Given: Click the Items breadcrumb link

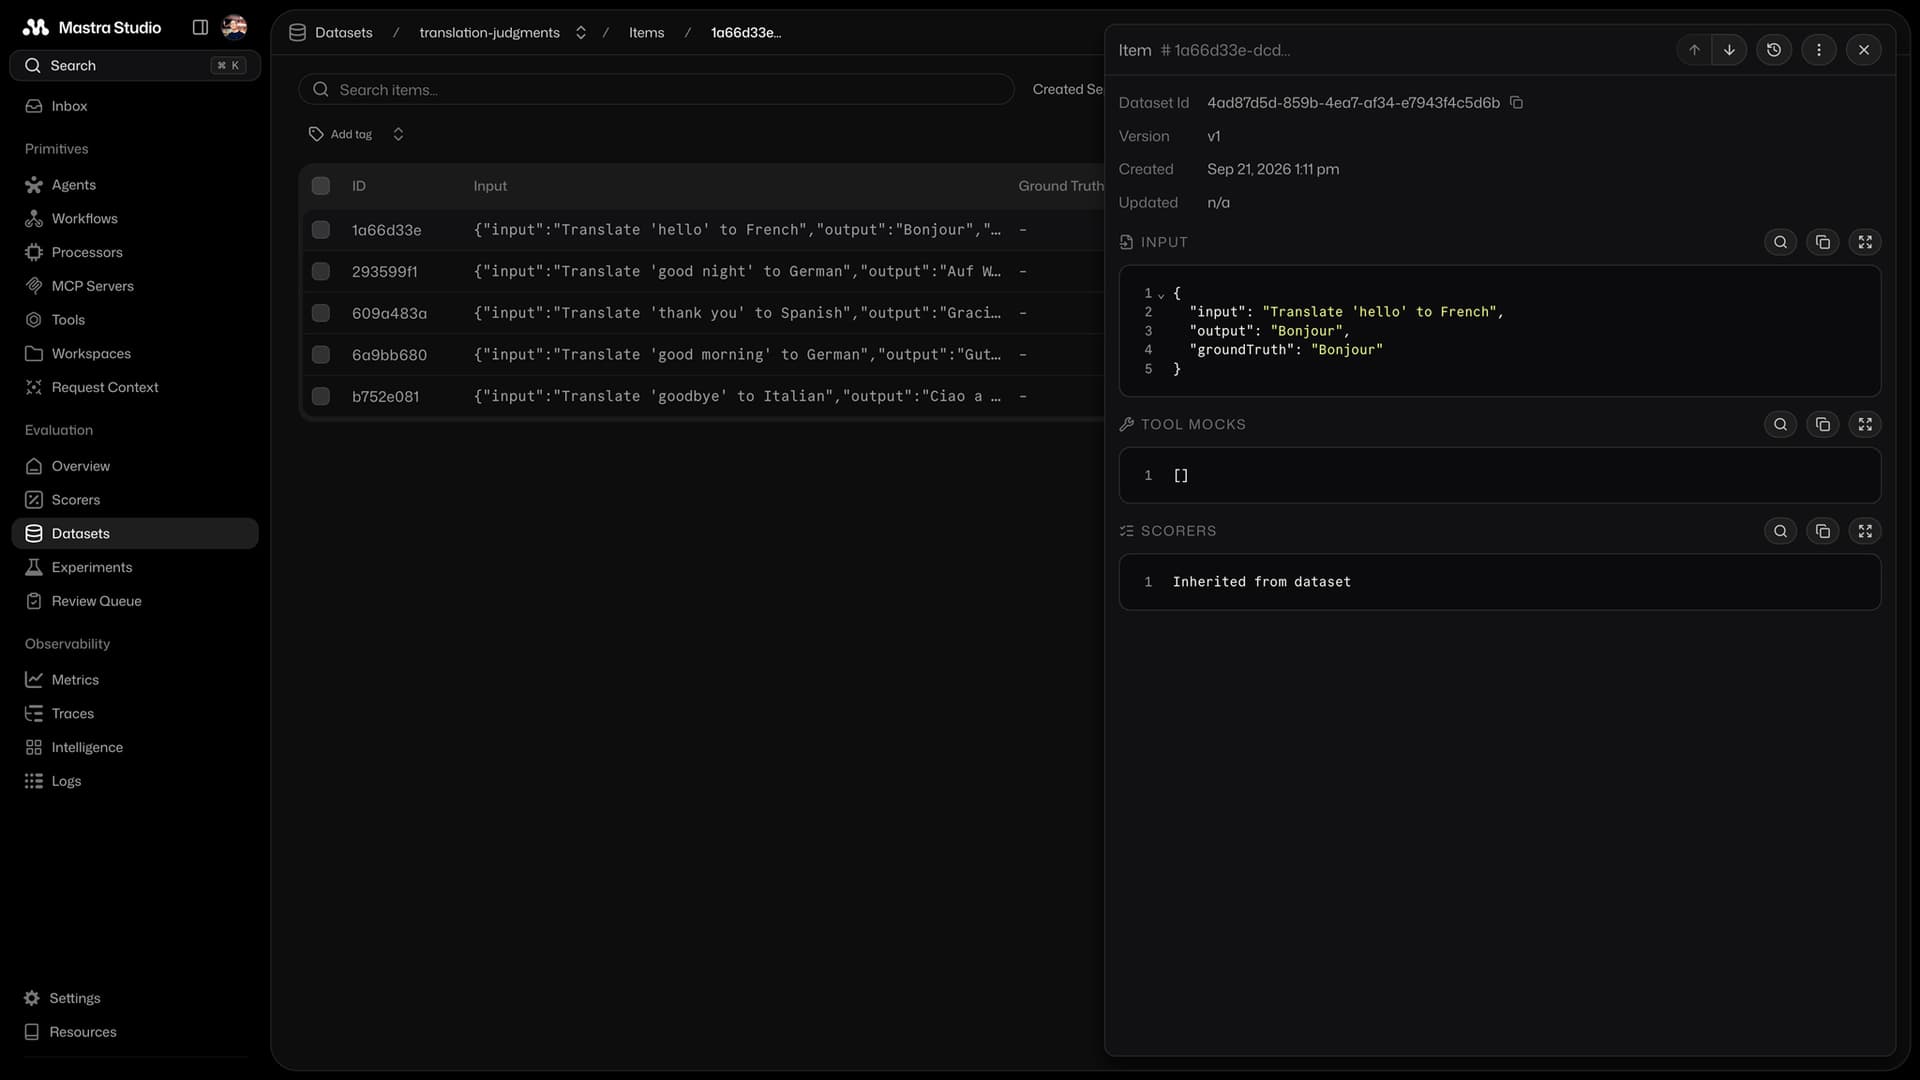Looking at the screenshot, I should pyautogui.click(x=646, y=33).
